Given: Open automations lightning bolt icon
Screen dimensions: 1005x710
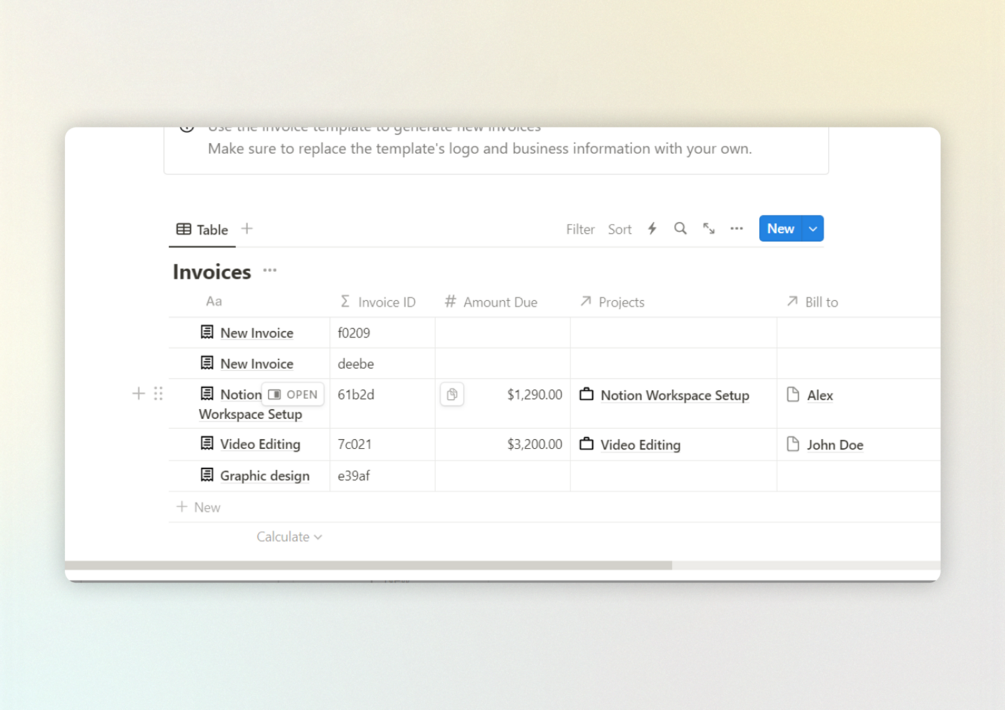Looking at the screenshot, I should point(652,229).
